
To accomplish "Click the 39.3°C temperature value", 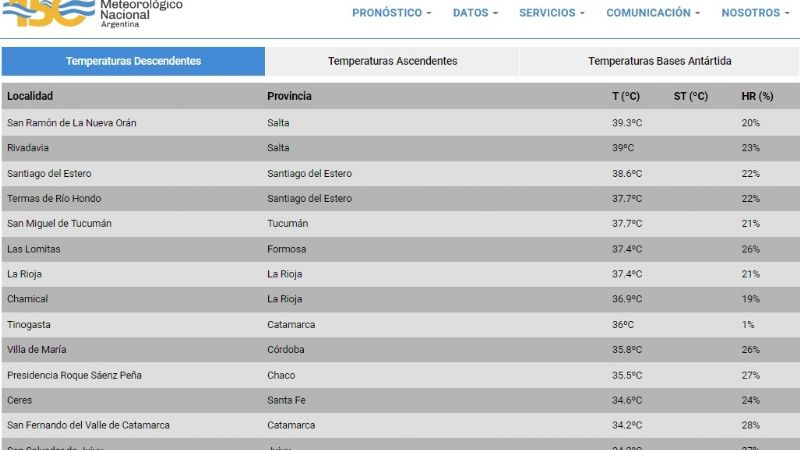I will pyautogui.click(x=627, y=123).
